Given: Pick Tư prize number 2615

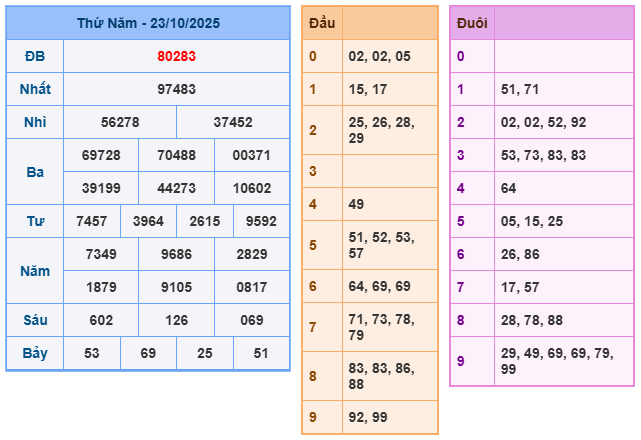Looking at the screenshot, I should (205, 221).
